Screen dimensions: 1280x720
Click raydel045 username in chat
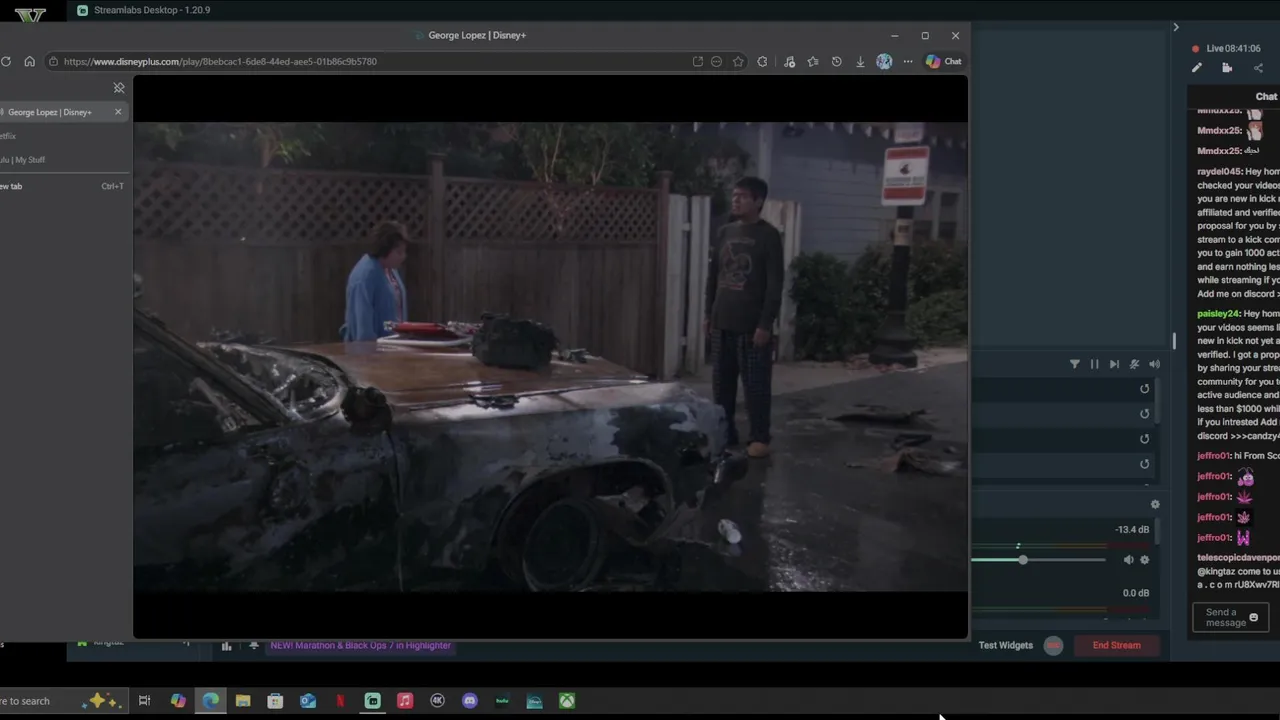(1219, 172)
